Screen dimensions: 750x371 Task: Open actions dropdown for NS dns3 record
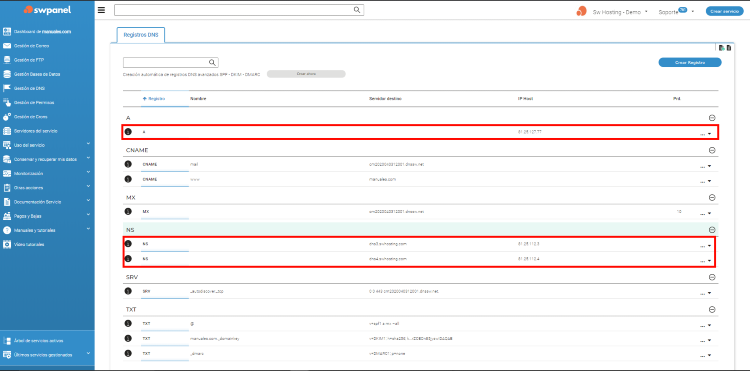coord(706,246)
